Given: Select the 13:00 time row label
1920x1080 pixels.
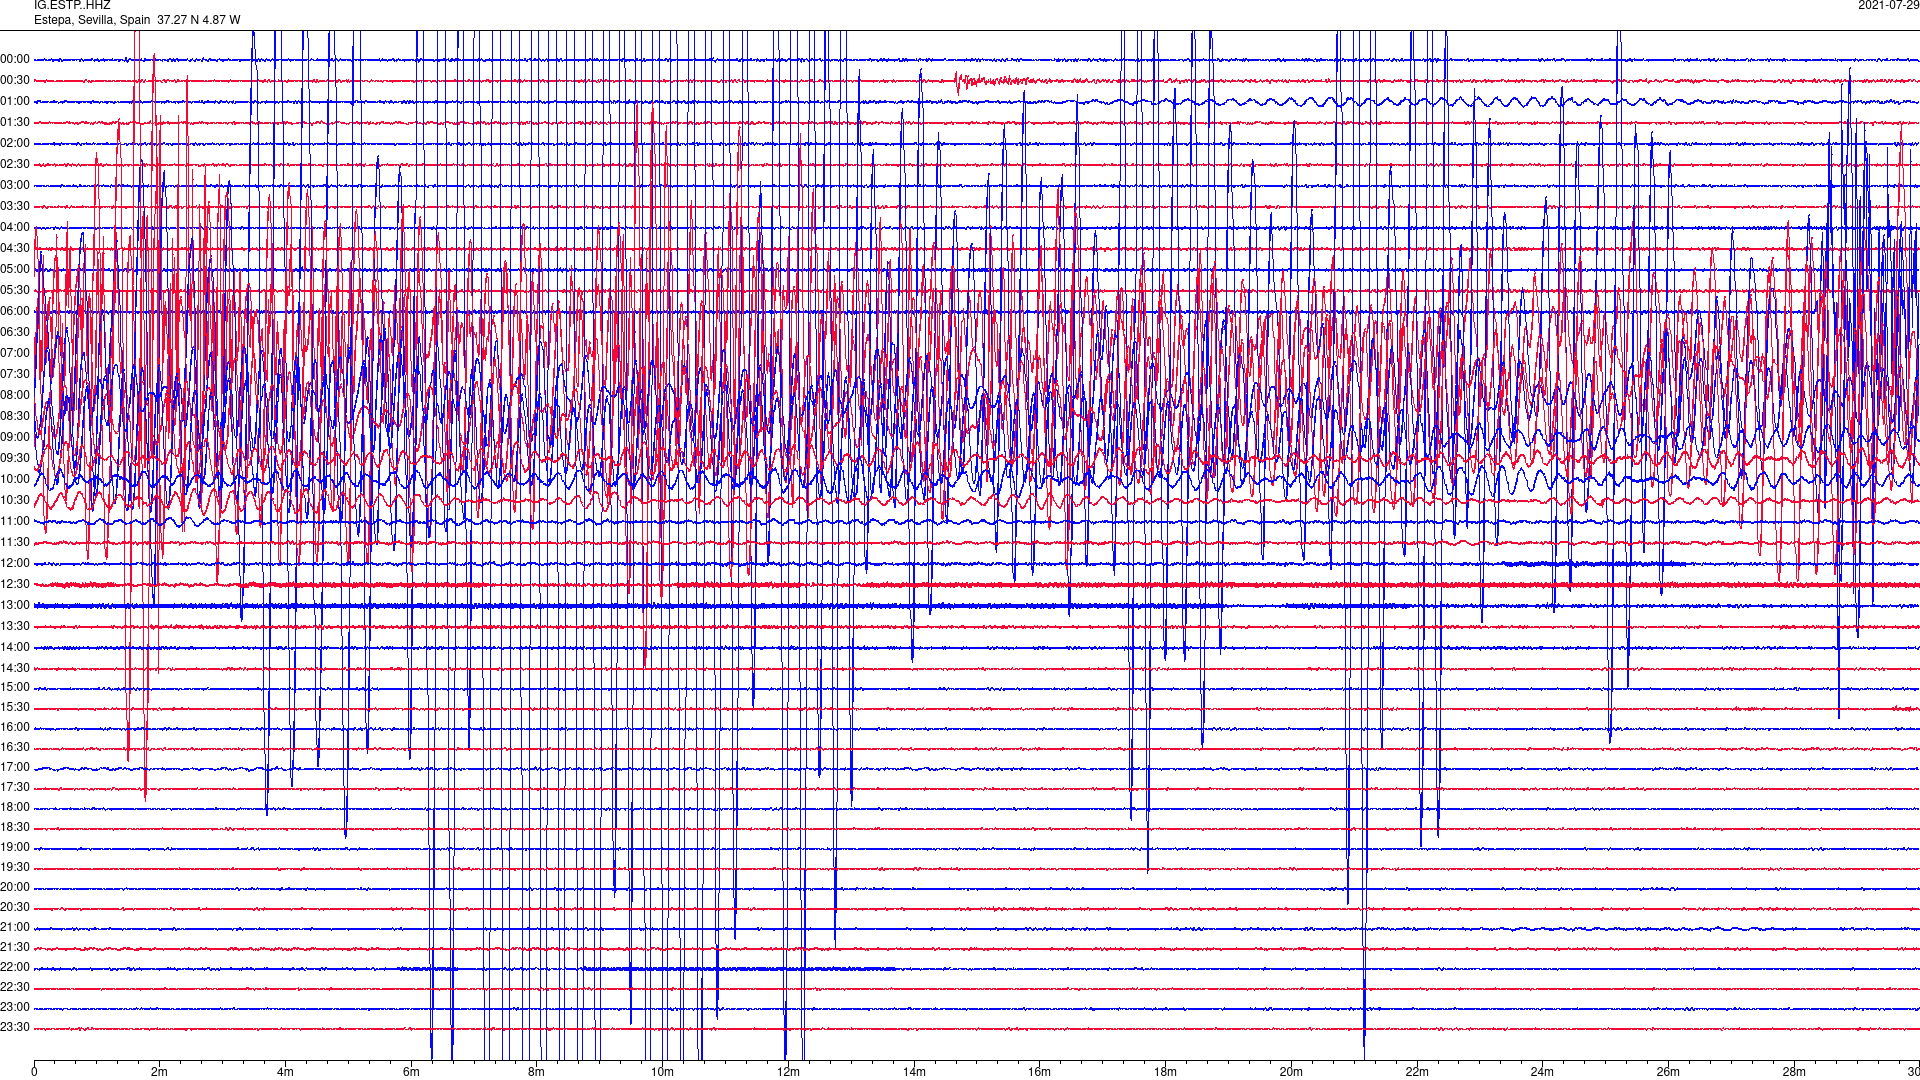Looking at the screenshot, I should tap(15, 606).
